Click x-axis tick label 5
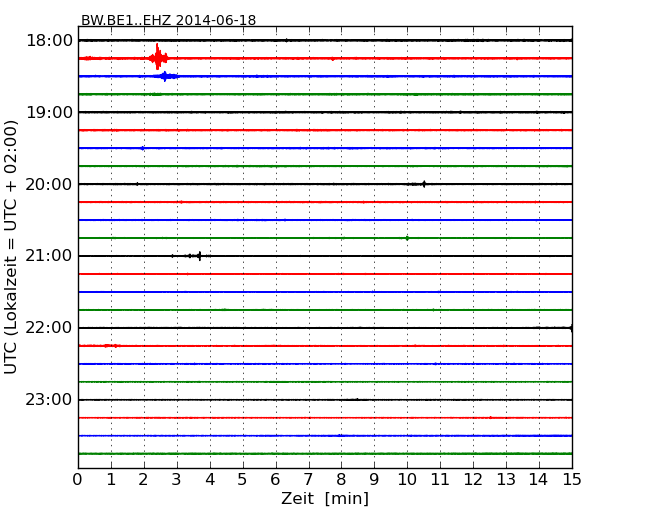The image size is (650, 520). point(243,480)
